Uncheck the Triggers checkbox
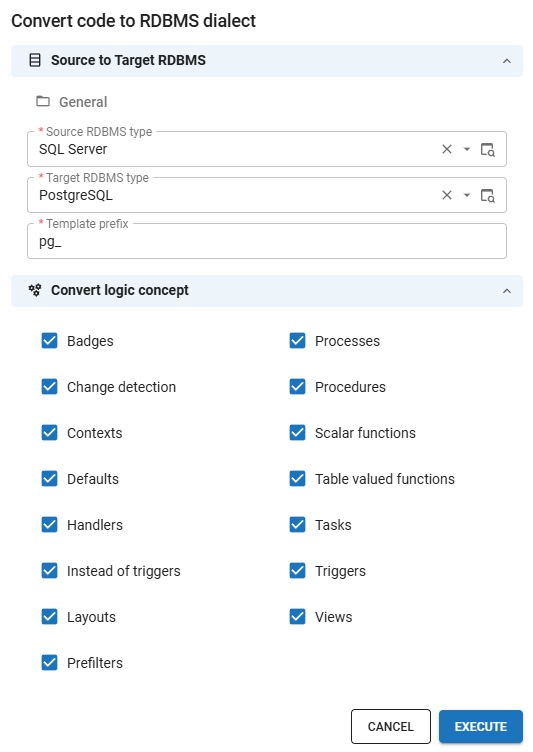The image size is (533, 752). coord(297,571)
